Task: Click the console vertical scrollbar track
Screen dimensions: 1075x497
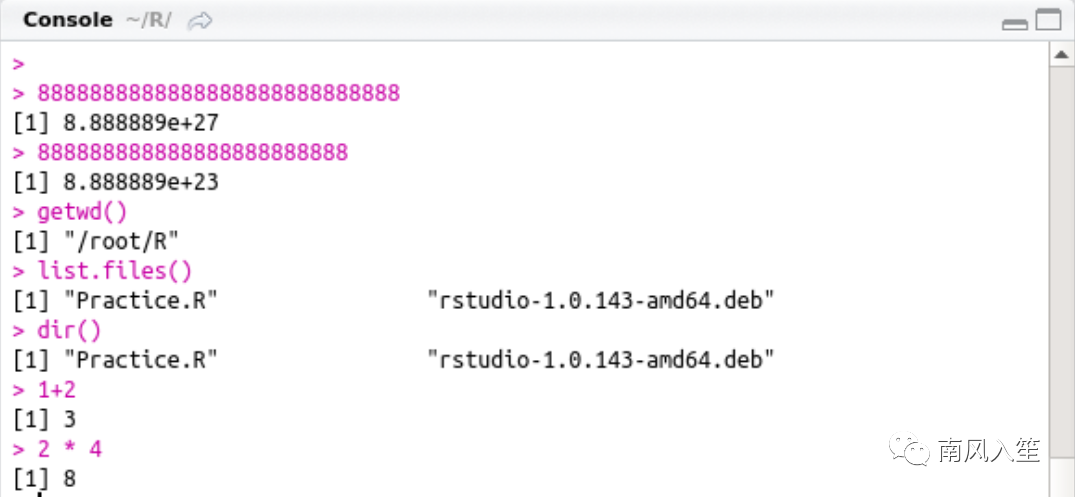Action: point(1062,281)
